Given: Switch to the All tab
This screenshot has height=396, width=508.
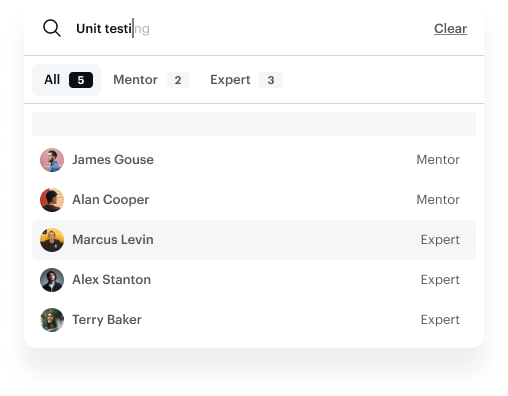Looking at the screenshot, I should point(66,80).
